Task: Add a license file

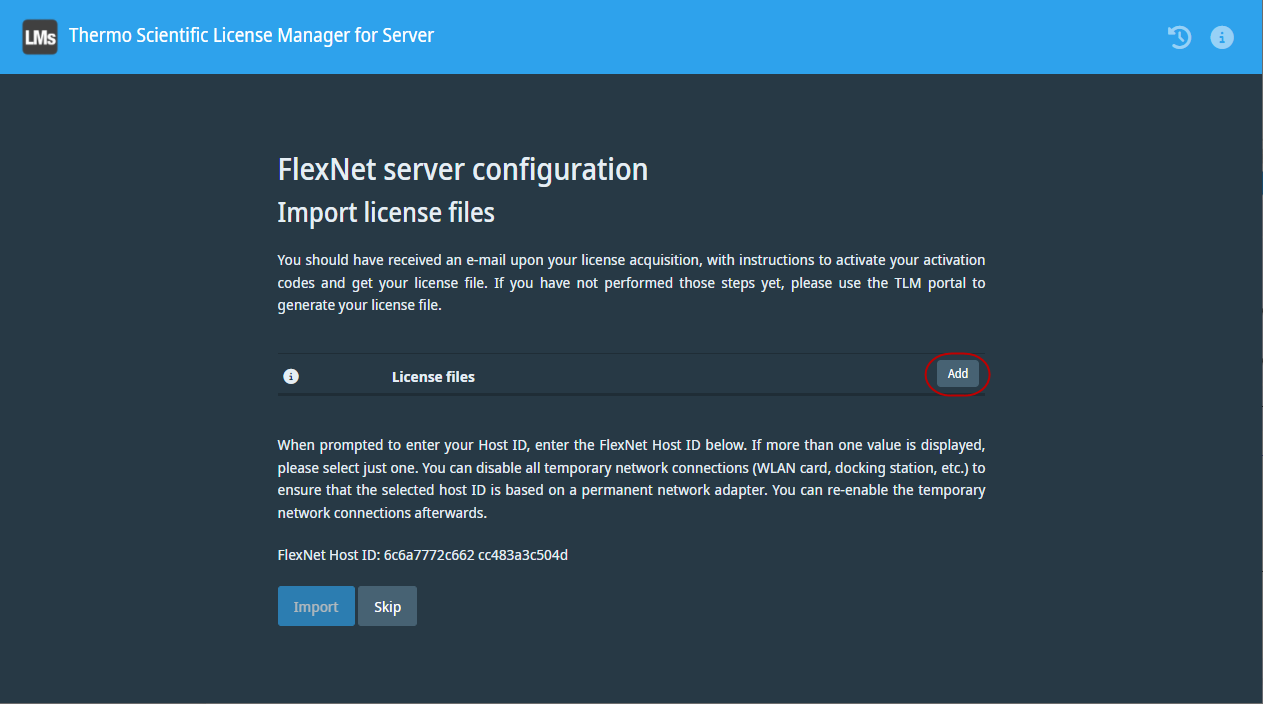Action: [958, 374]
